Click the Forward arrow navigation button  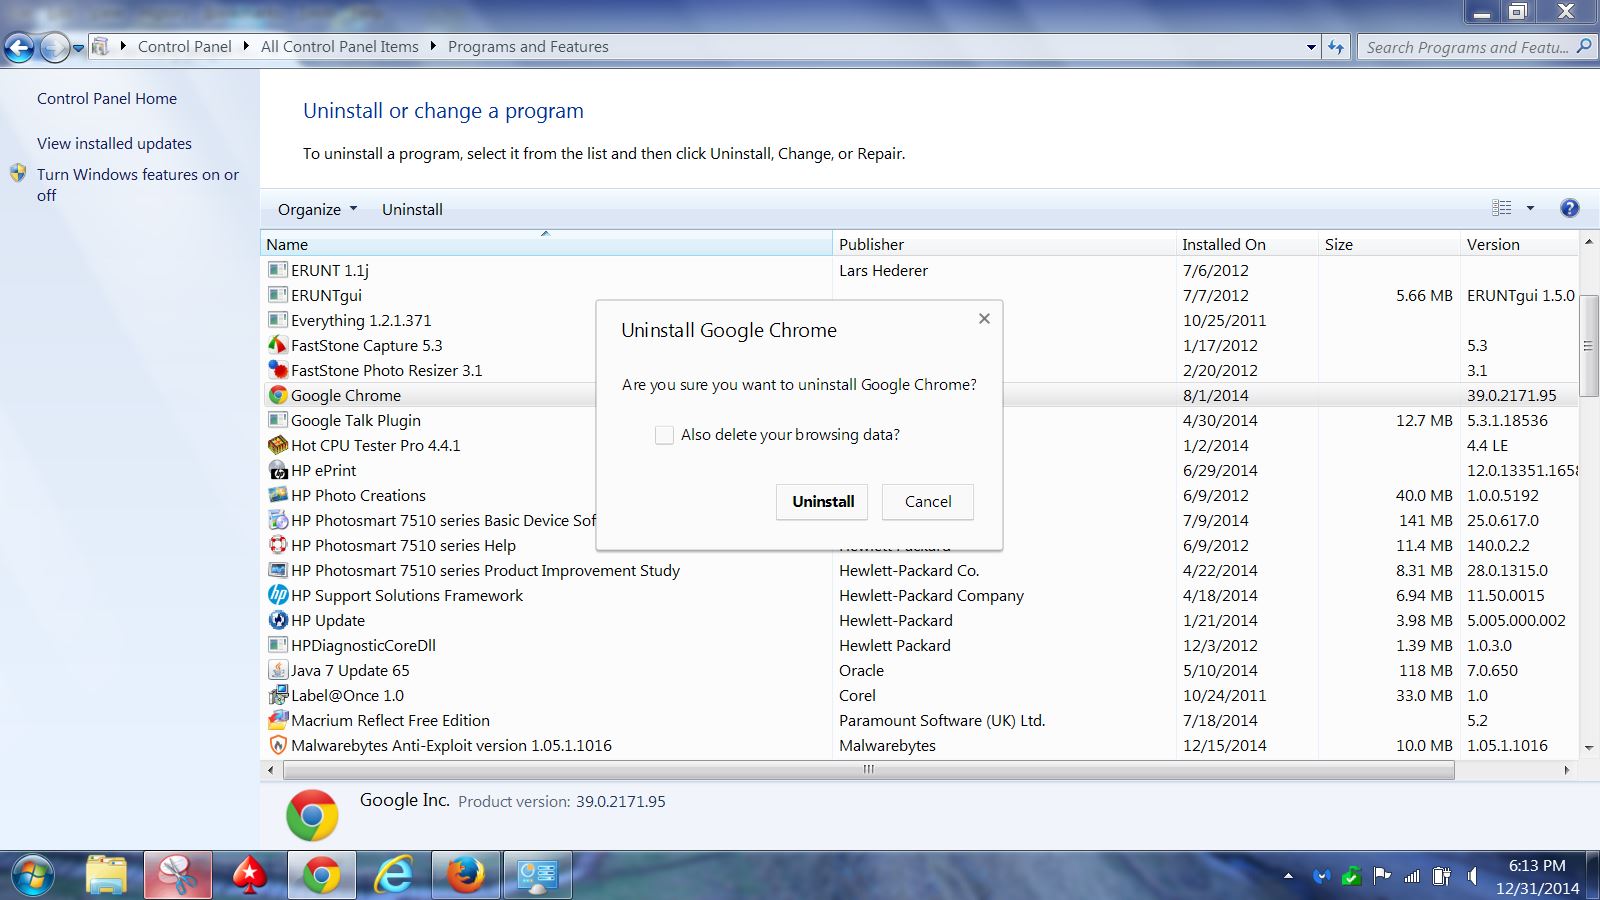(54, 47)
